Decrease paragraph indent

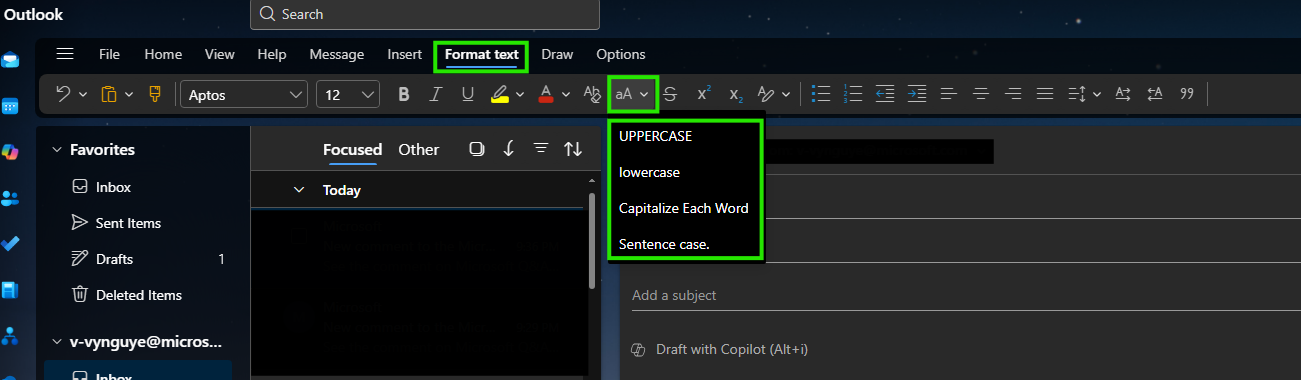click(885, 94)
